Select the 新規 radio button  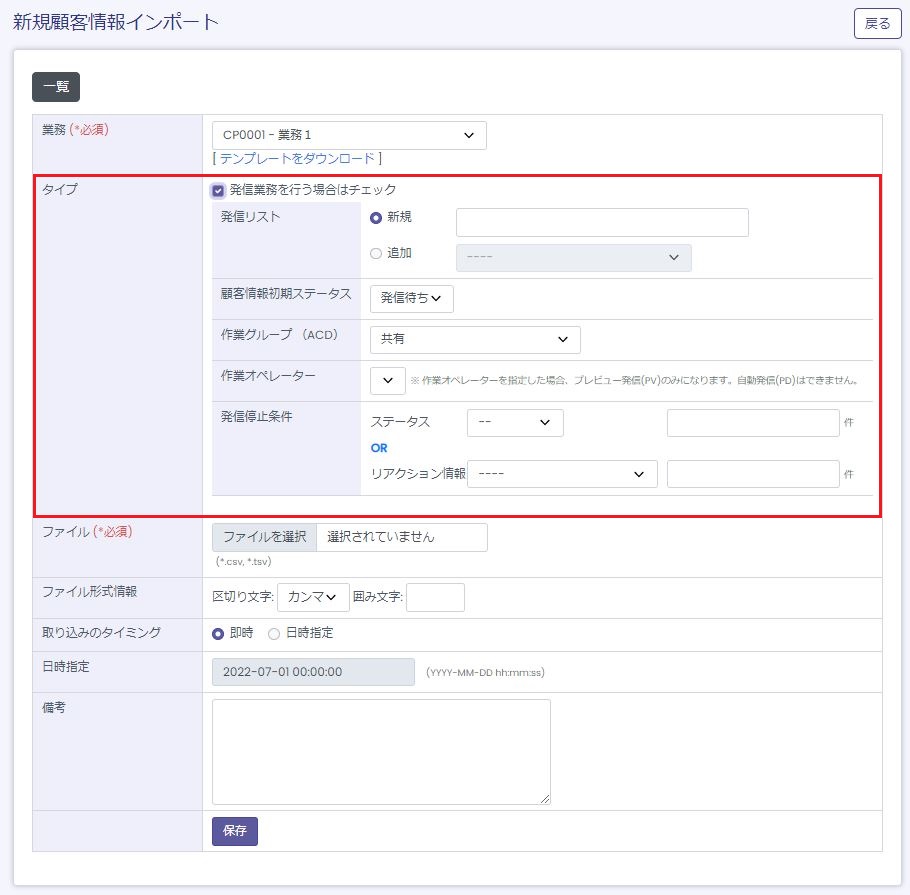pyautogui.click(x=376, y=218)
